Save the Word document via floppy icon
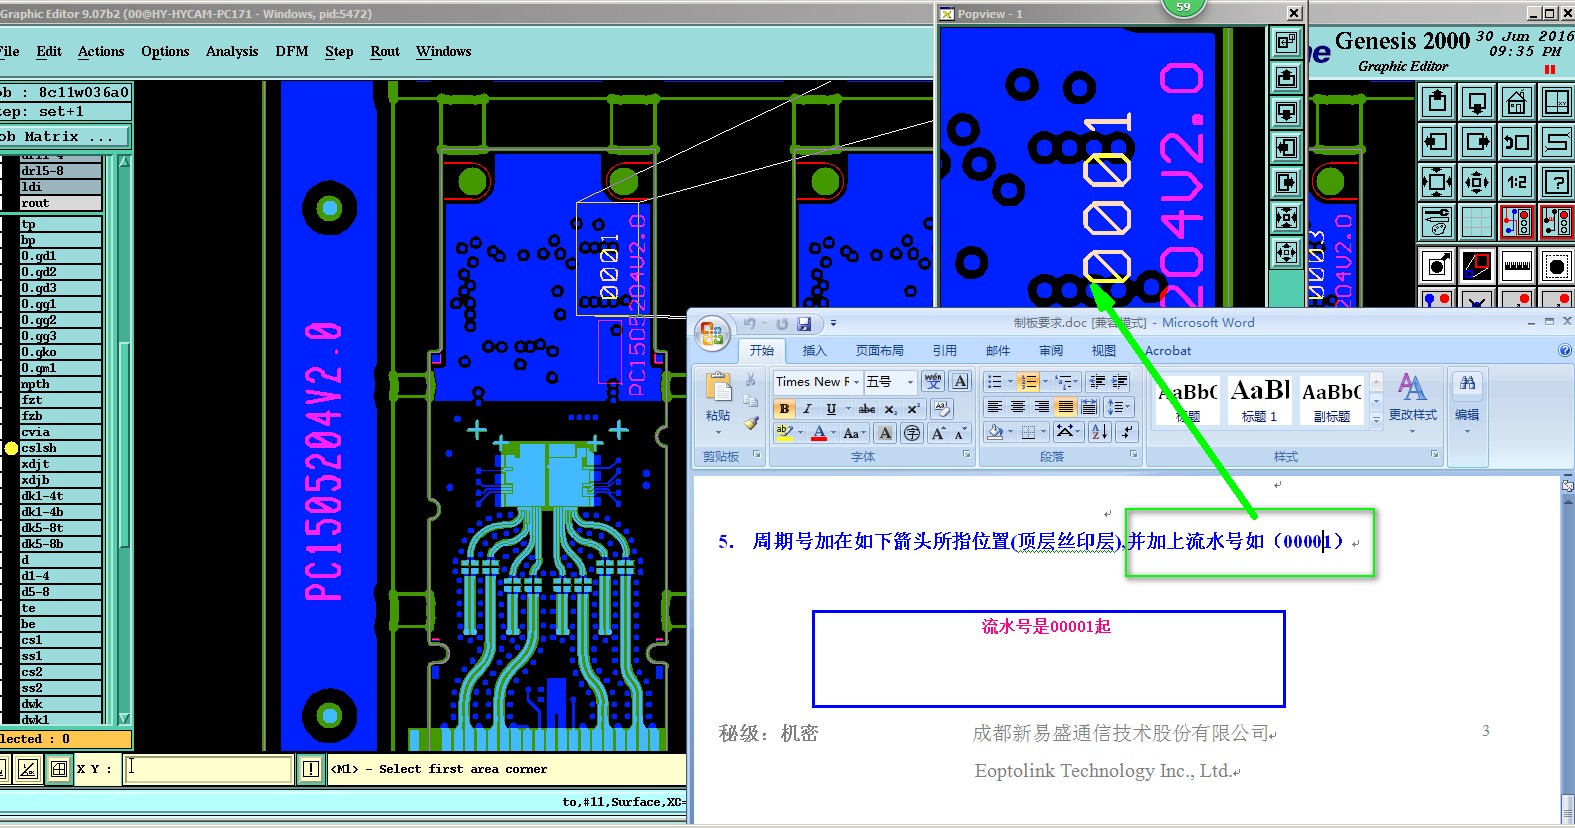Viewport: 1575px width, 828px height. pos(803,324)
